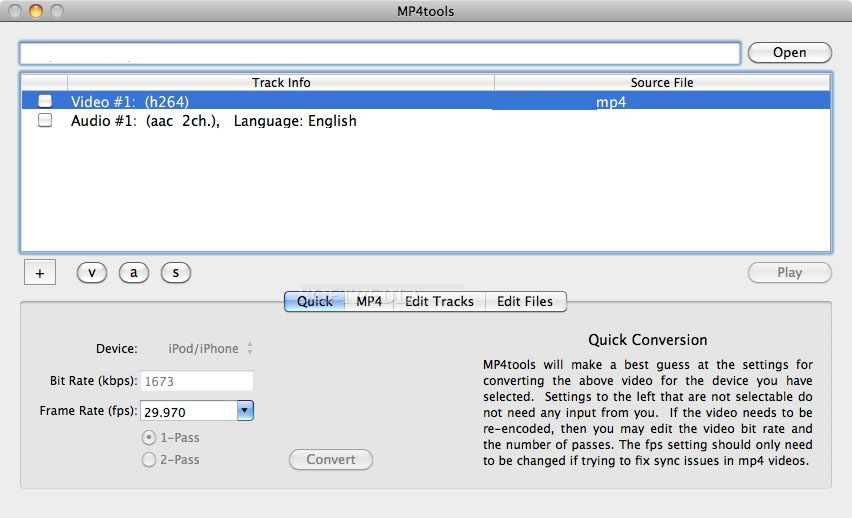Viewport: 852px width, 518px height.
Task: Click the Source File column header
Action: (x=662, y=83)
